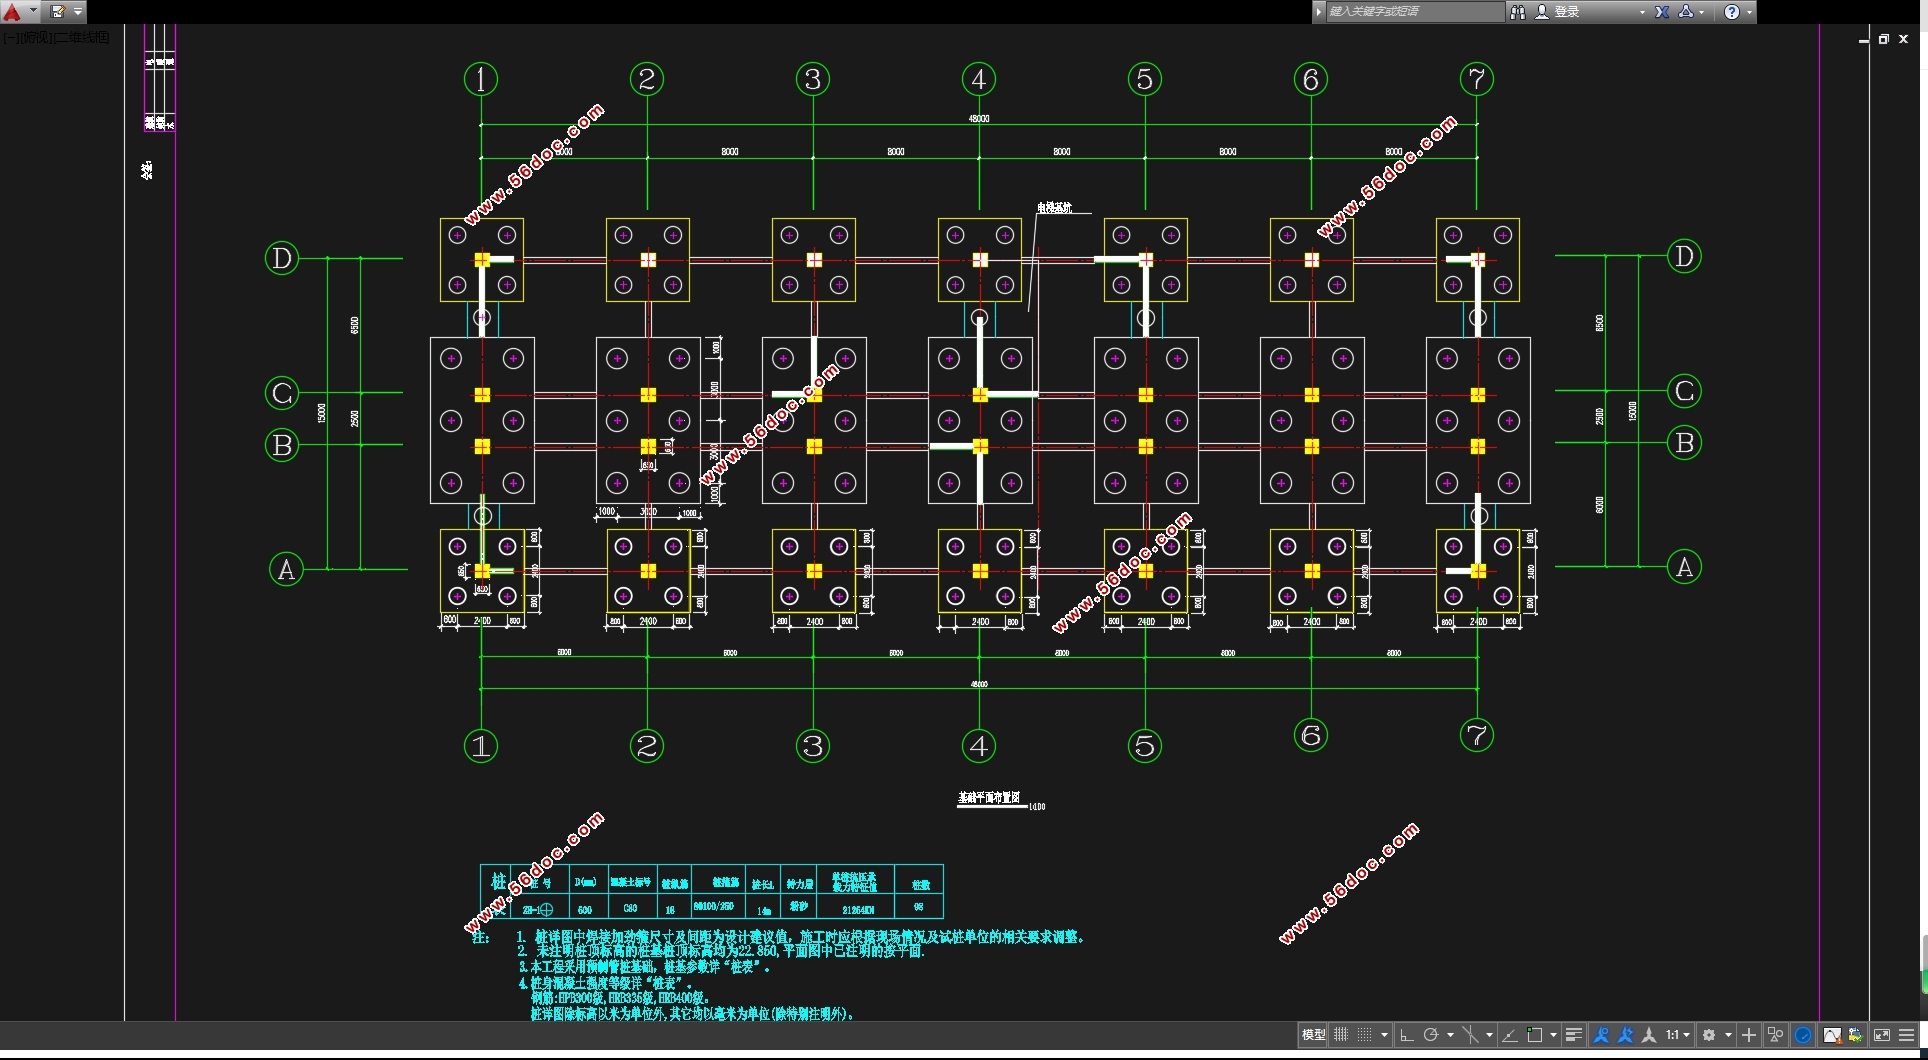Click the Save As floppy-pencil icon

[58, 12]
